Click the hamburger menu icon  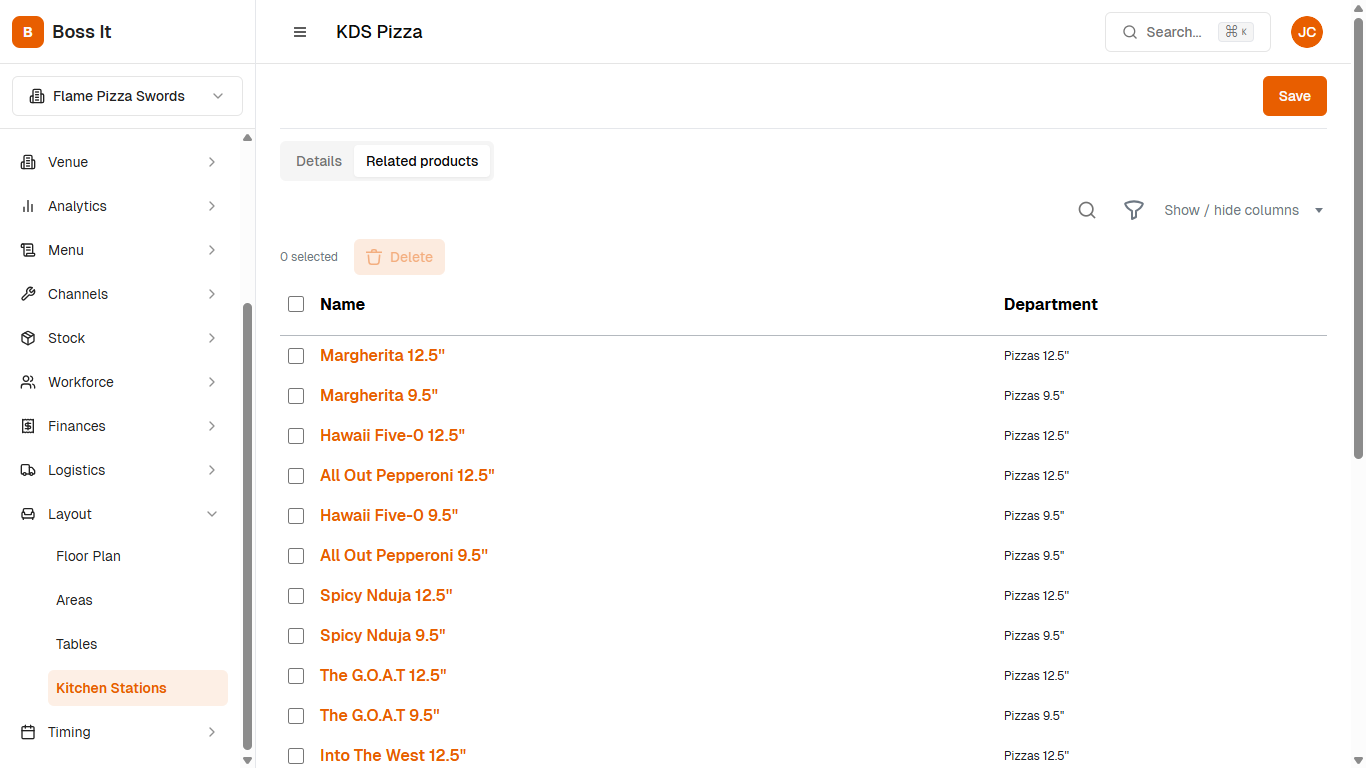coord(300,32)
